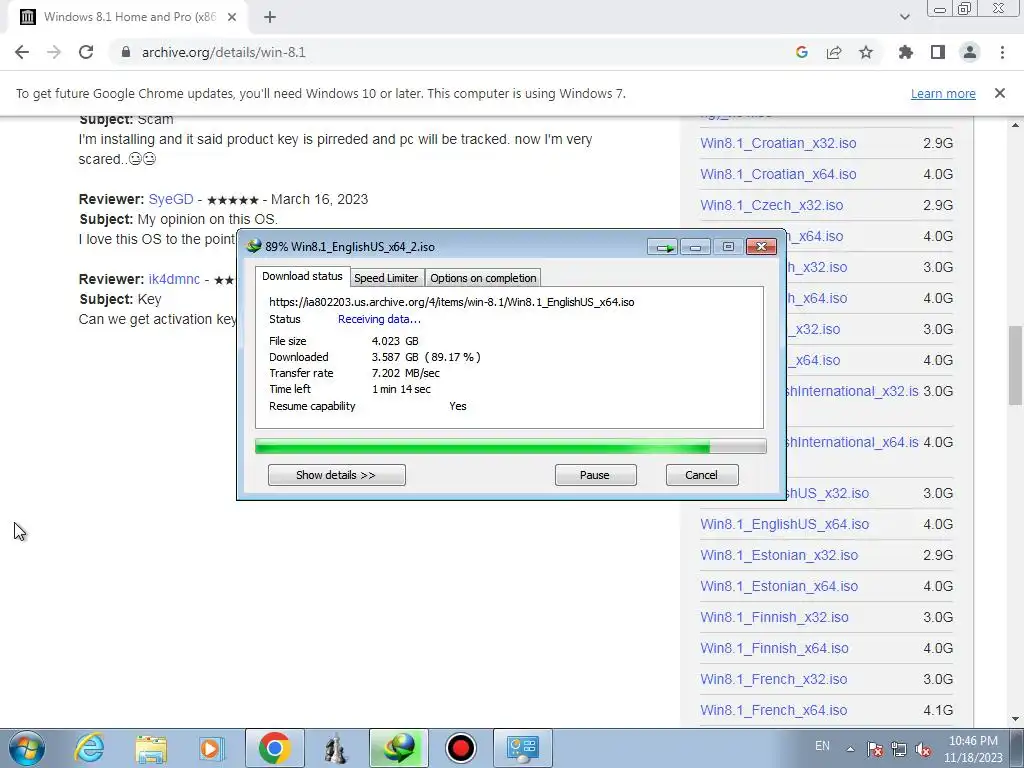This screenshot has width=1024, height=768.
Task: Open the chess game taskbar icon
Action: 336,748
